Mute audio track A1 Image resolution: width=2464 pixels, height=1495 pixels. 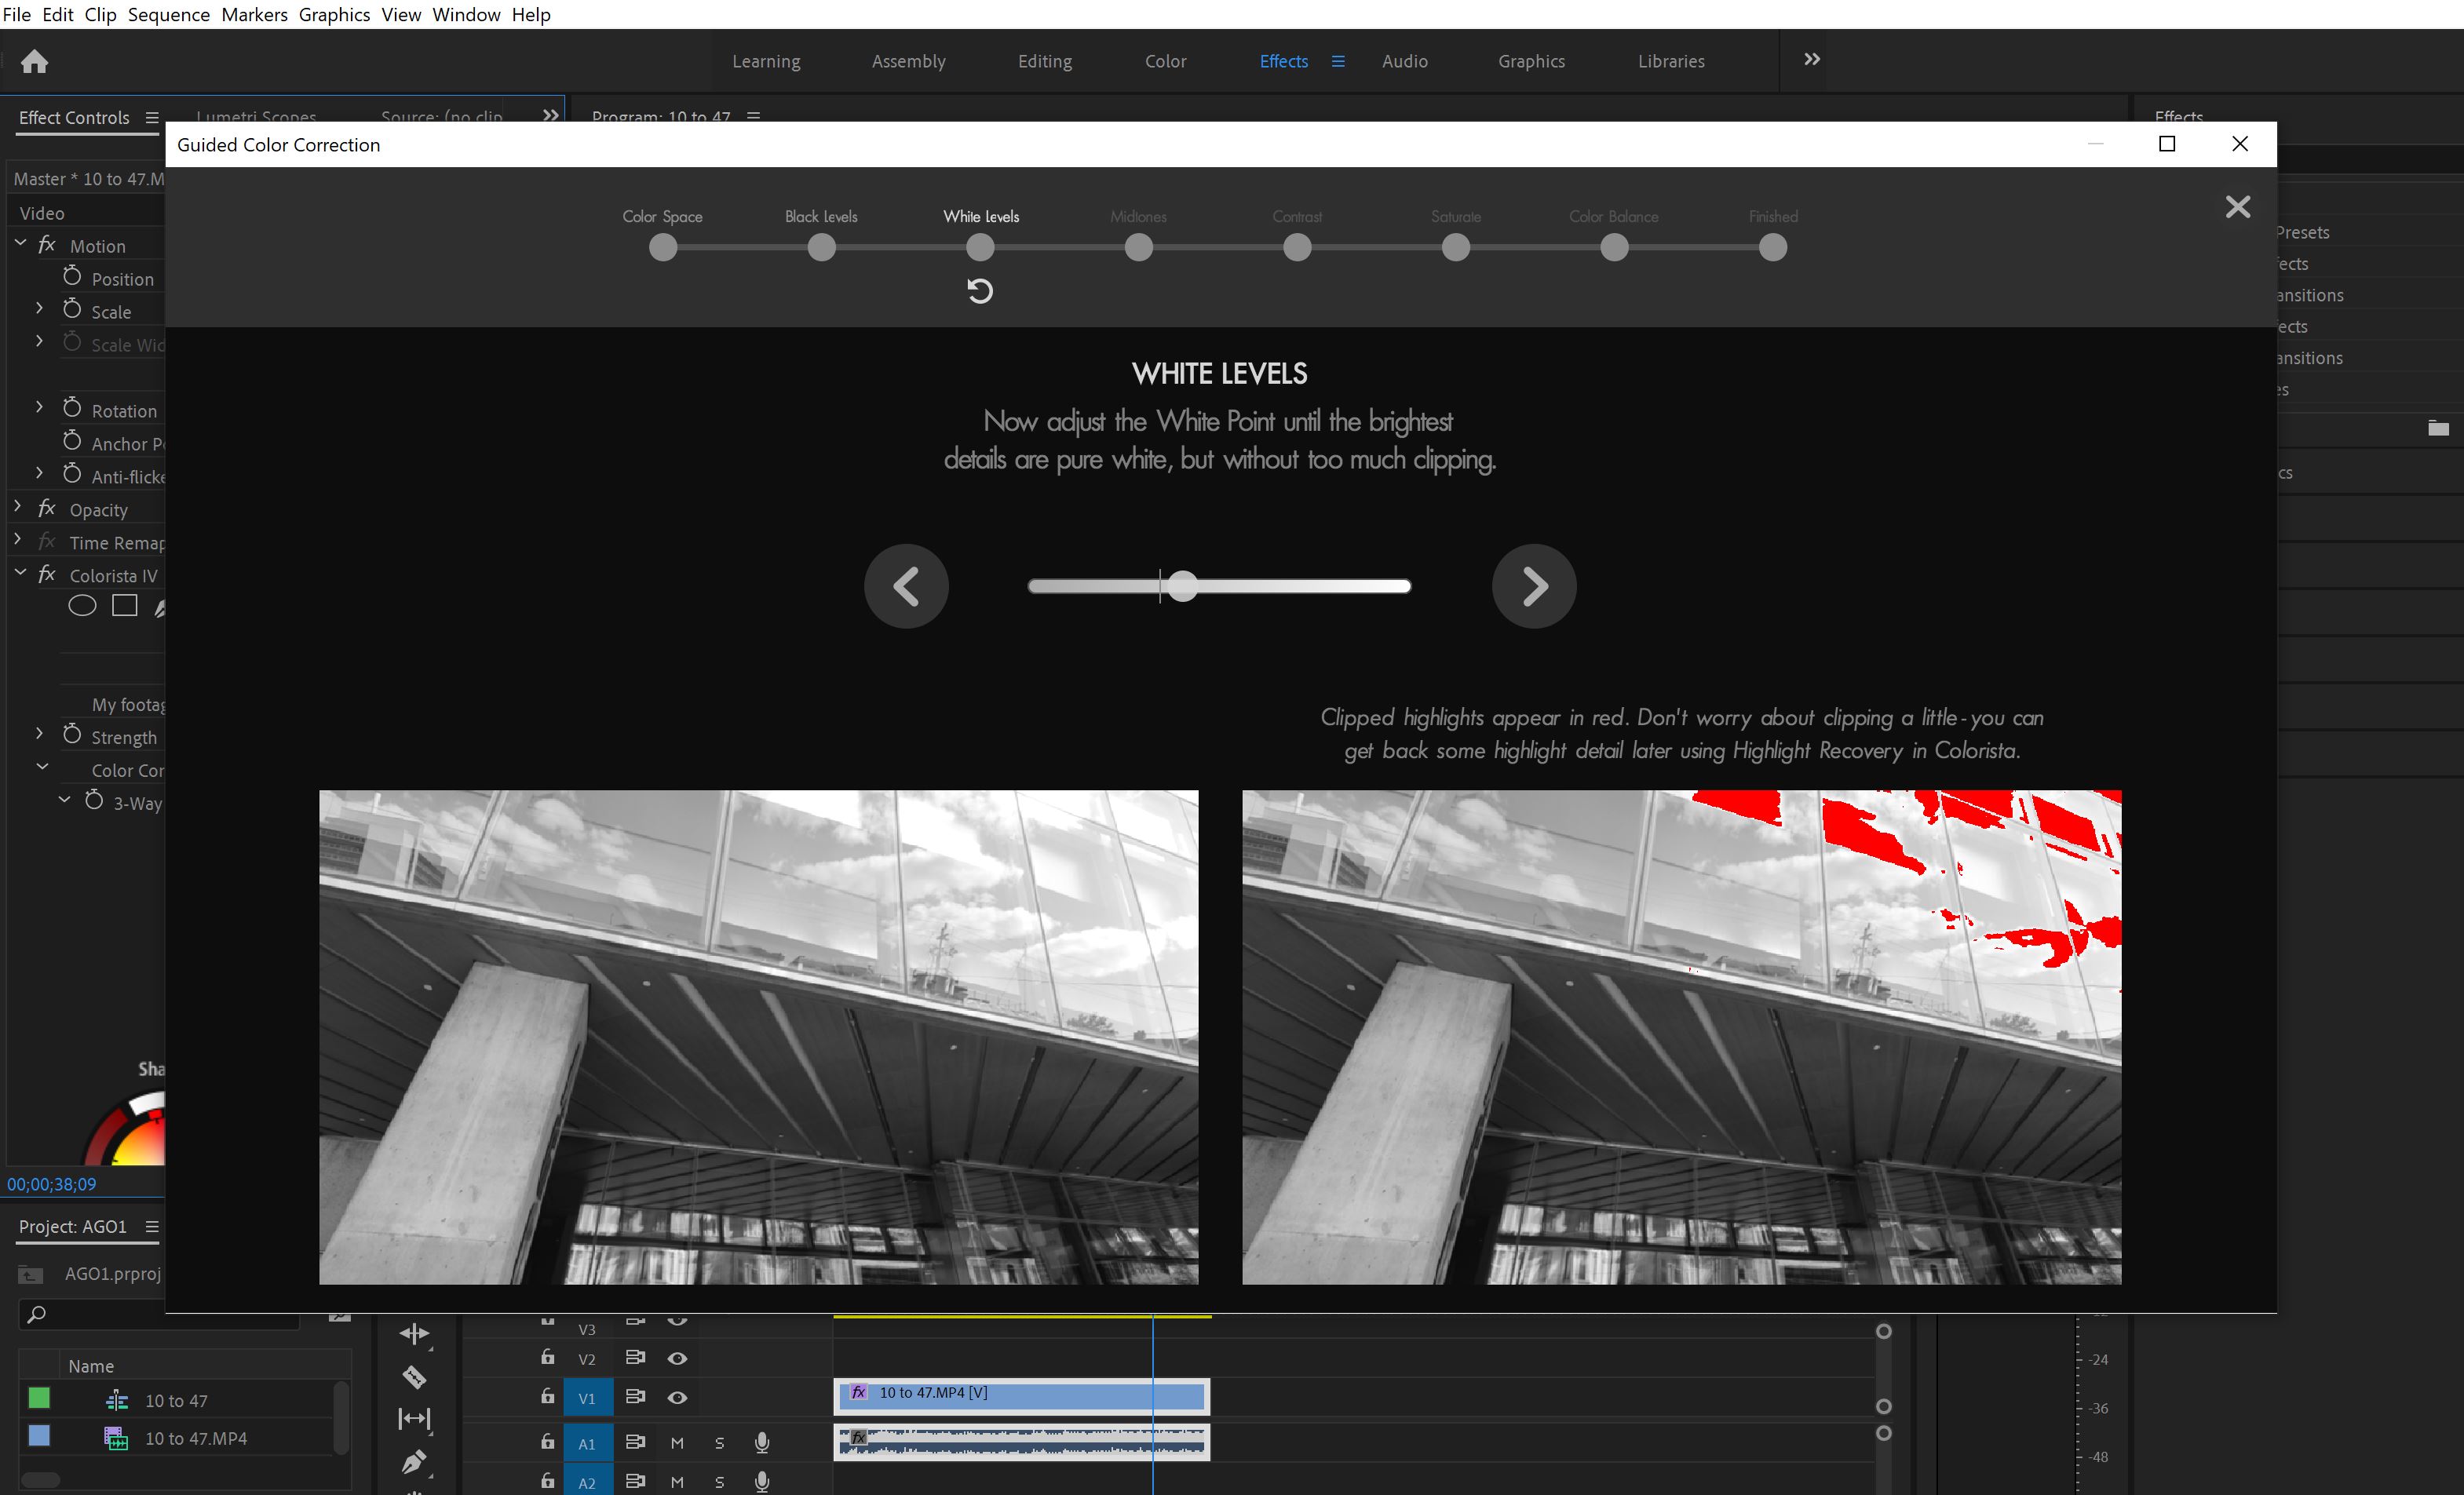[x=678, y=1442]
